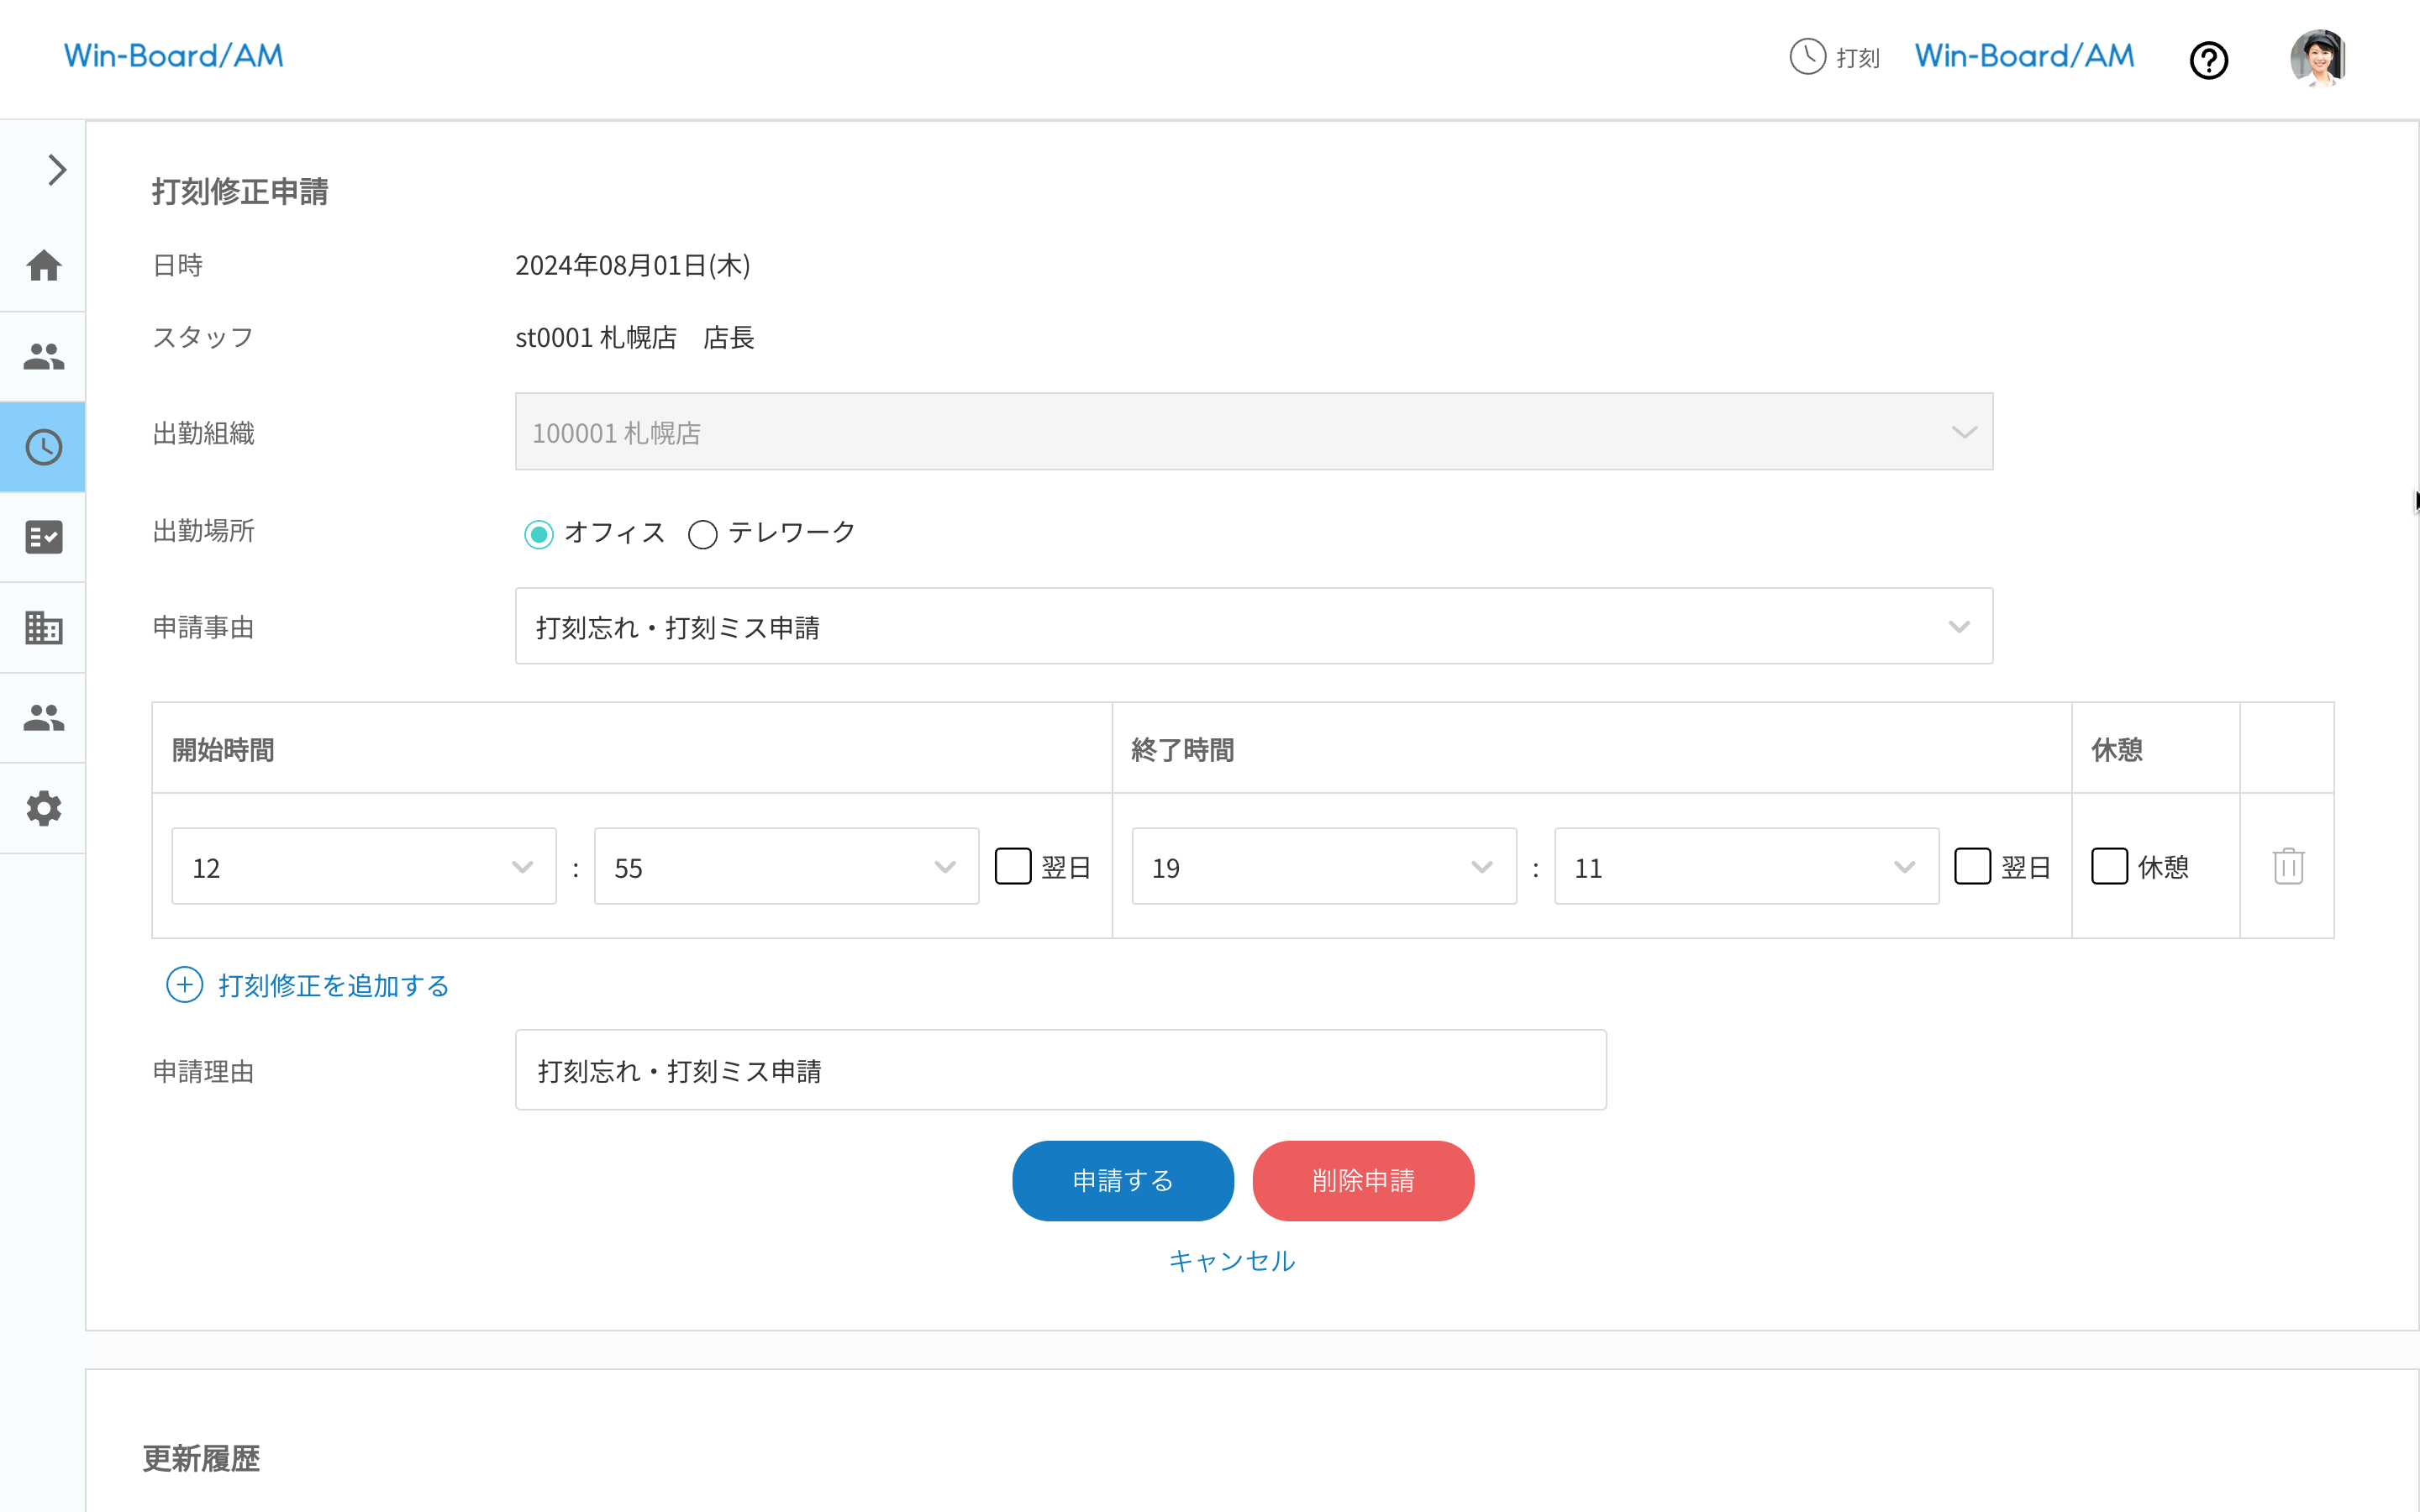Open the 勤怠 clock icon in the sidebar
Viewport: 2420px width, 1512px height.
point(44,447)
